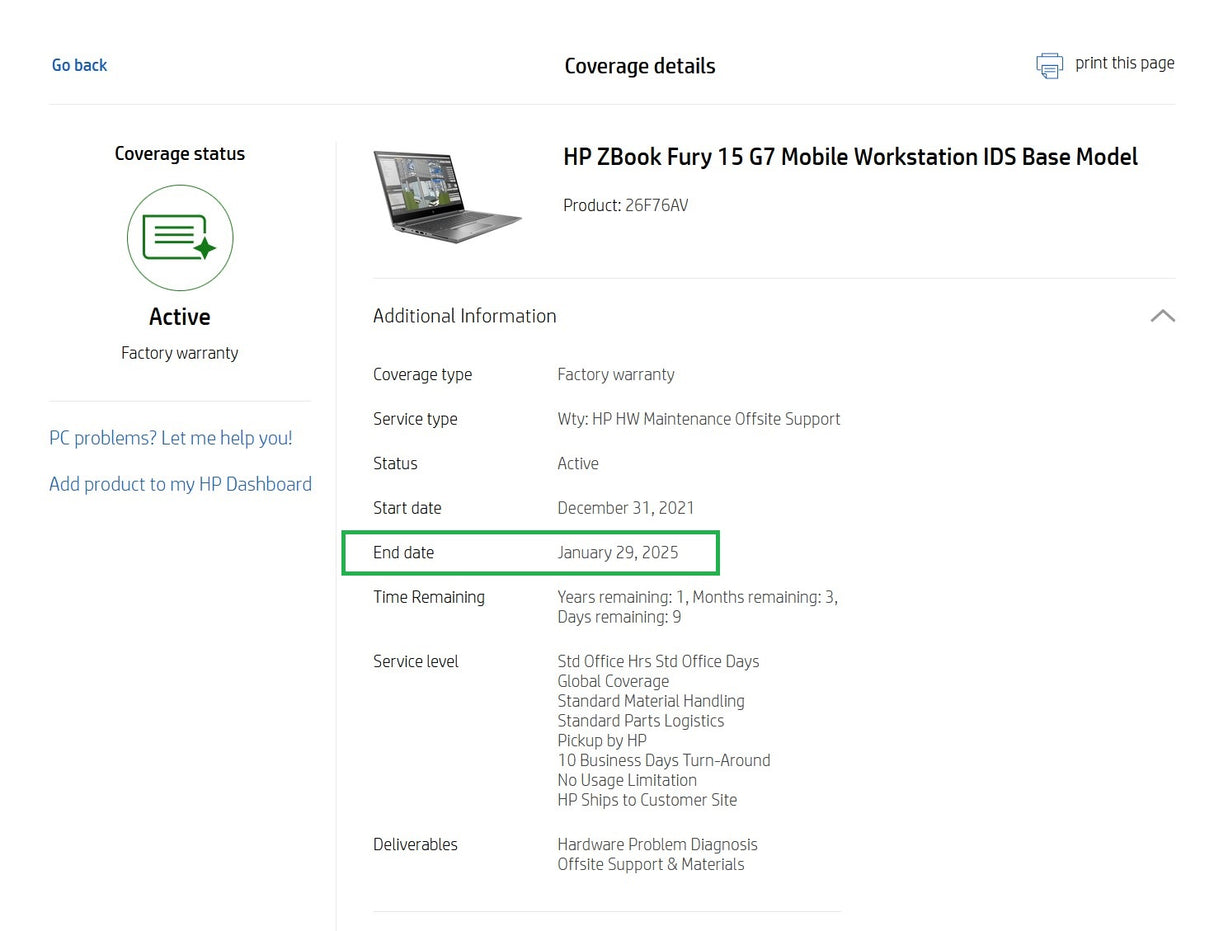Click the Service level label
The width and height of the screenshot is (1214, 931).
[x=416, y=662]
